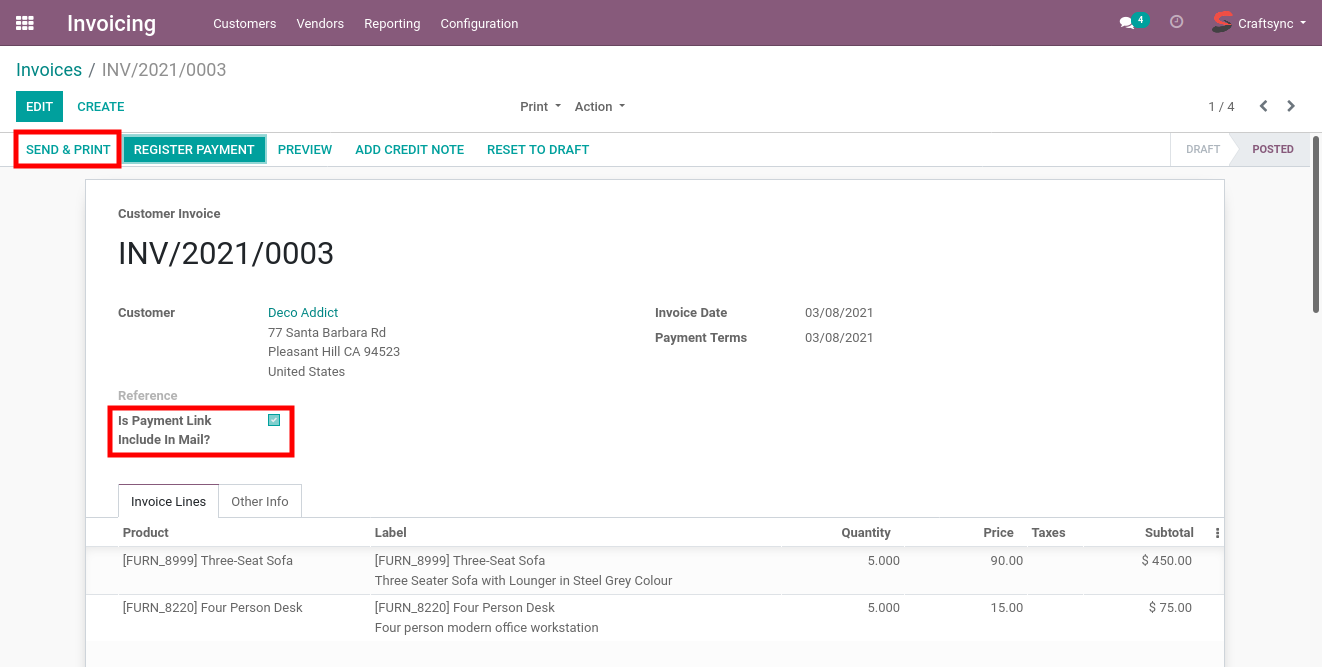This screenshot has width=1322, height=667.
Task: Click the Register Payment button
Action: (194, 150)
